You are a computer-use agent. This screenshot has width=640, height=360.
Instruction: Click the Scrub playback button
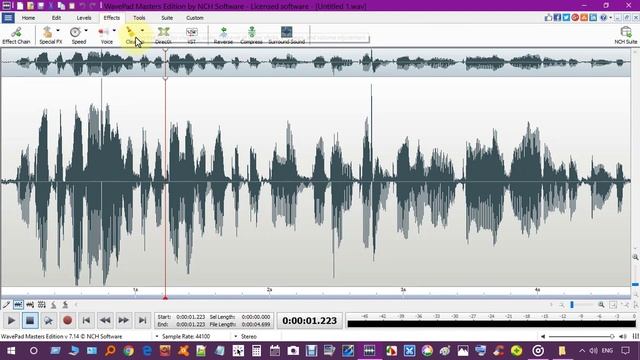pyautogui.click(x=49, y=321)
